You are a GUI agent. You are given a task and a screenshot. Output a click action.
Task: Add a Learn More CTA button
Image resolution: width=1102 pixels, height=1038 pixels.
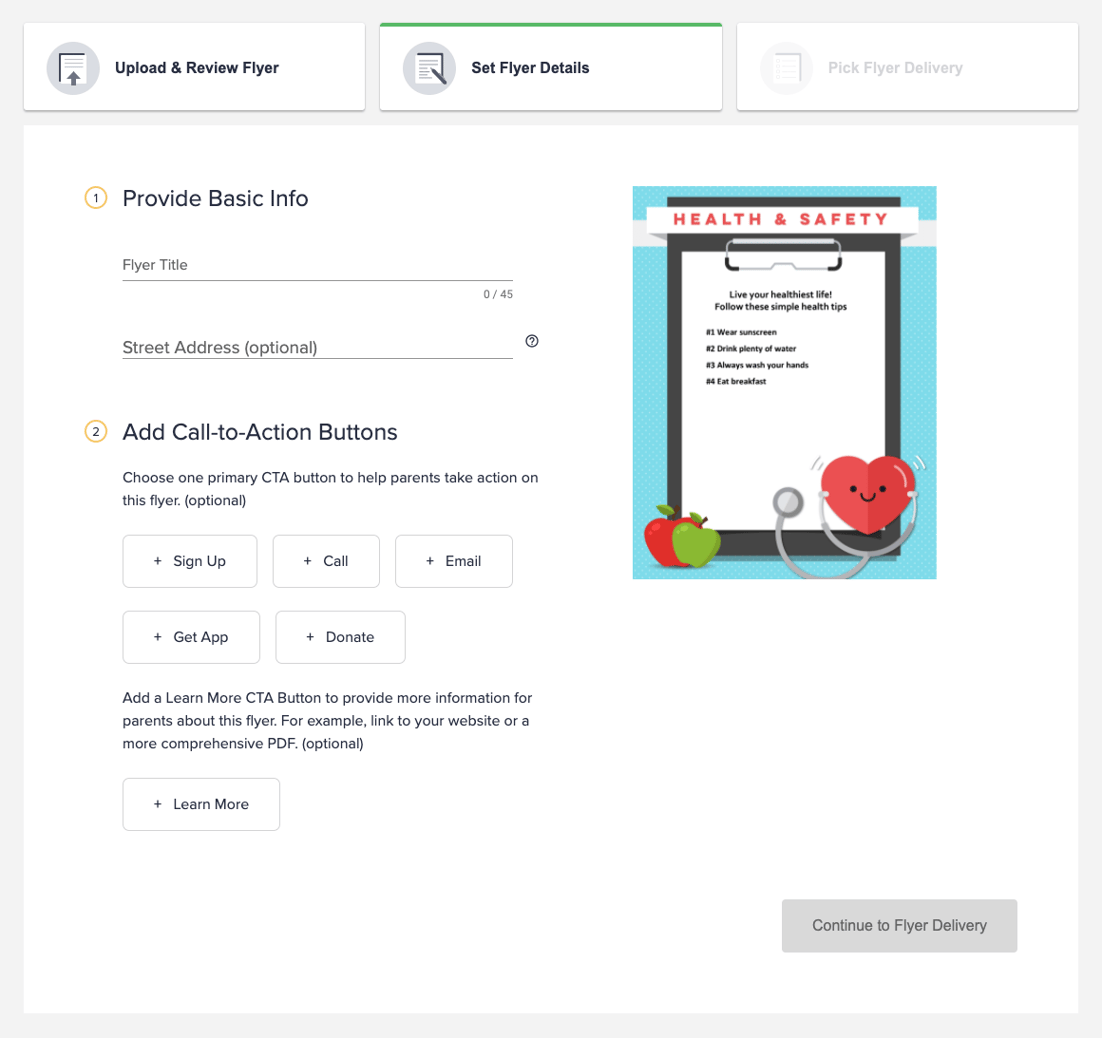point(201,804)
